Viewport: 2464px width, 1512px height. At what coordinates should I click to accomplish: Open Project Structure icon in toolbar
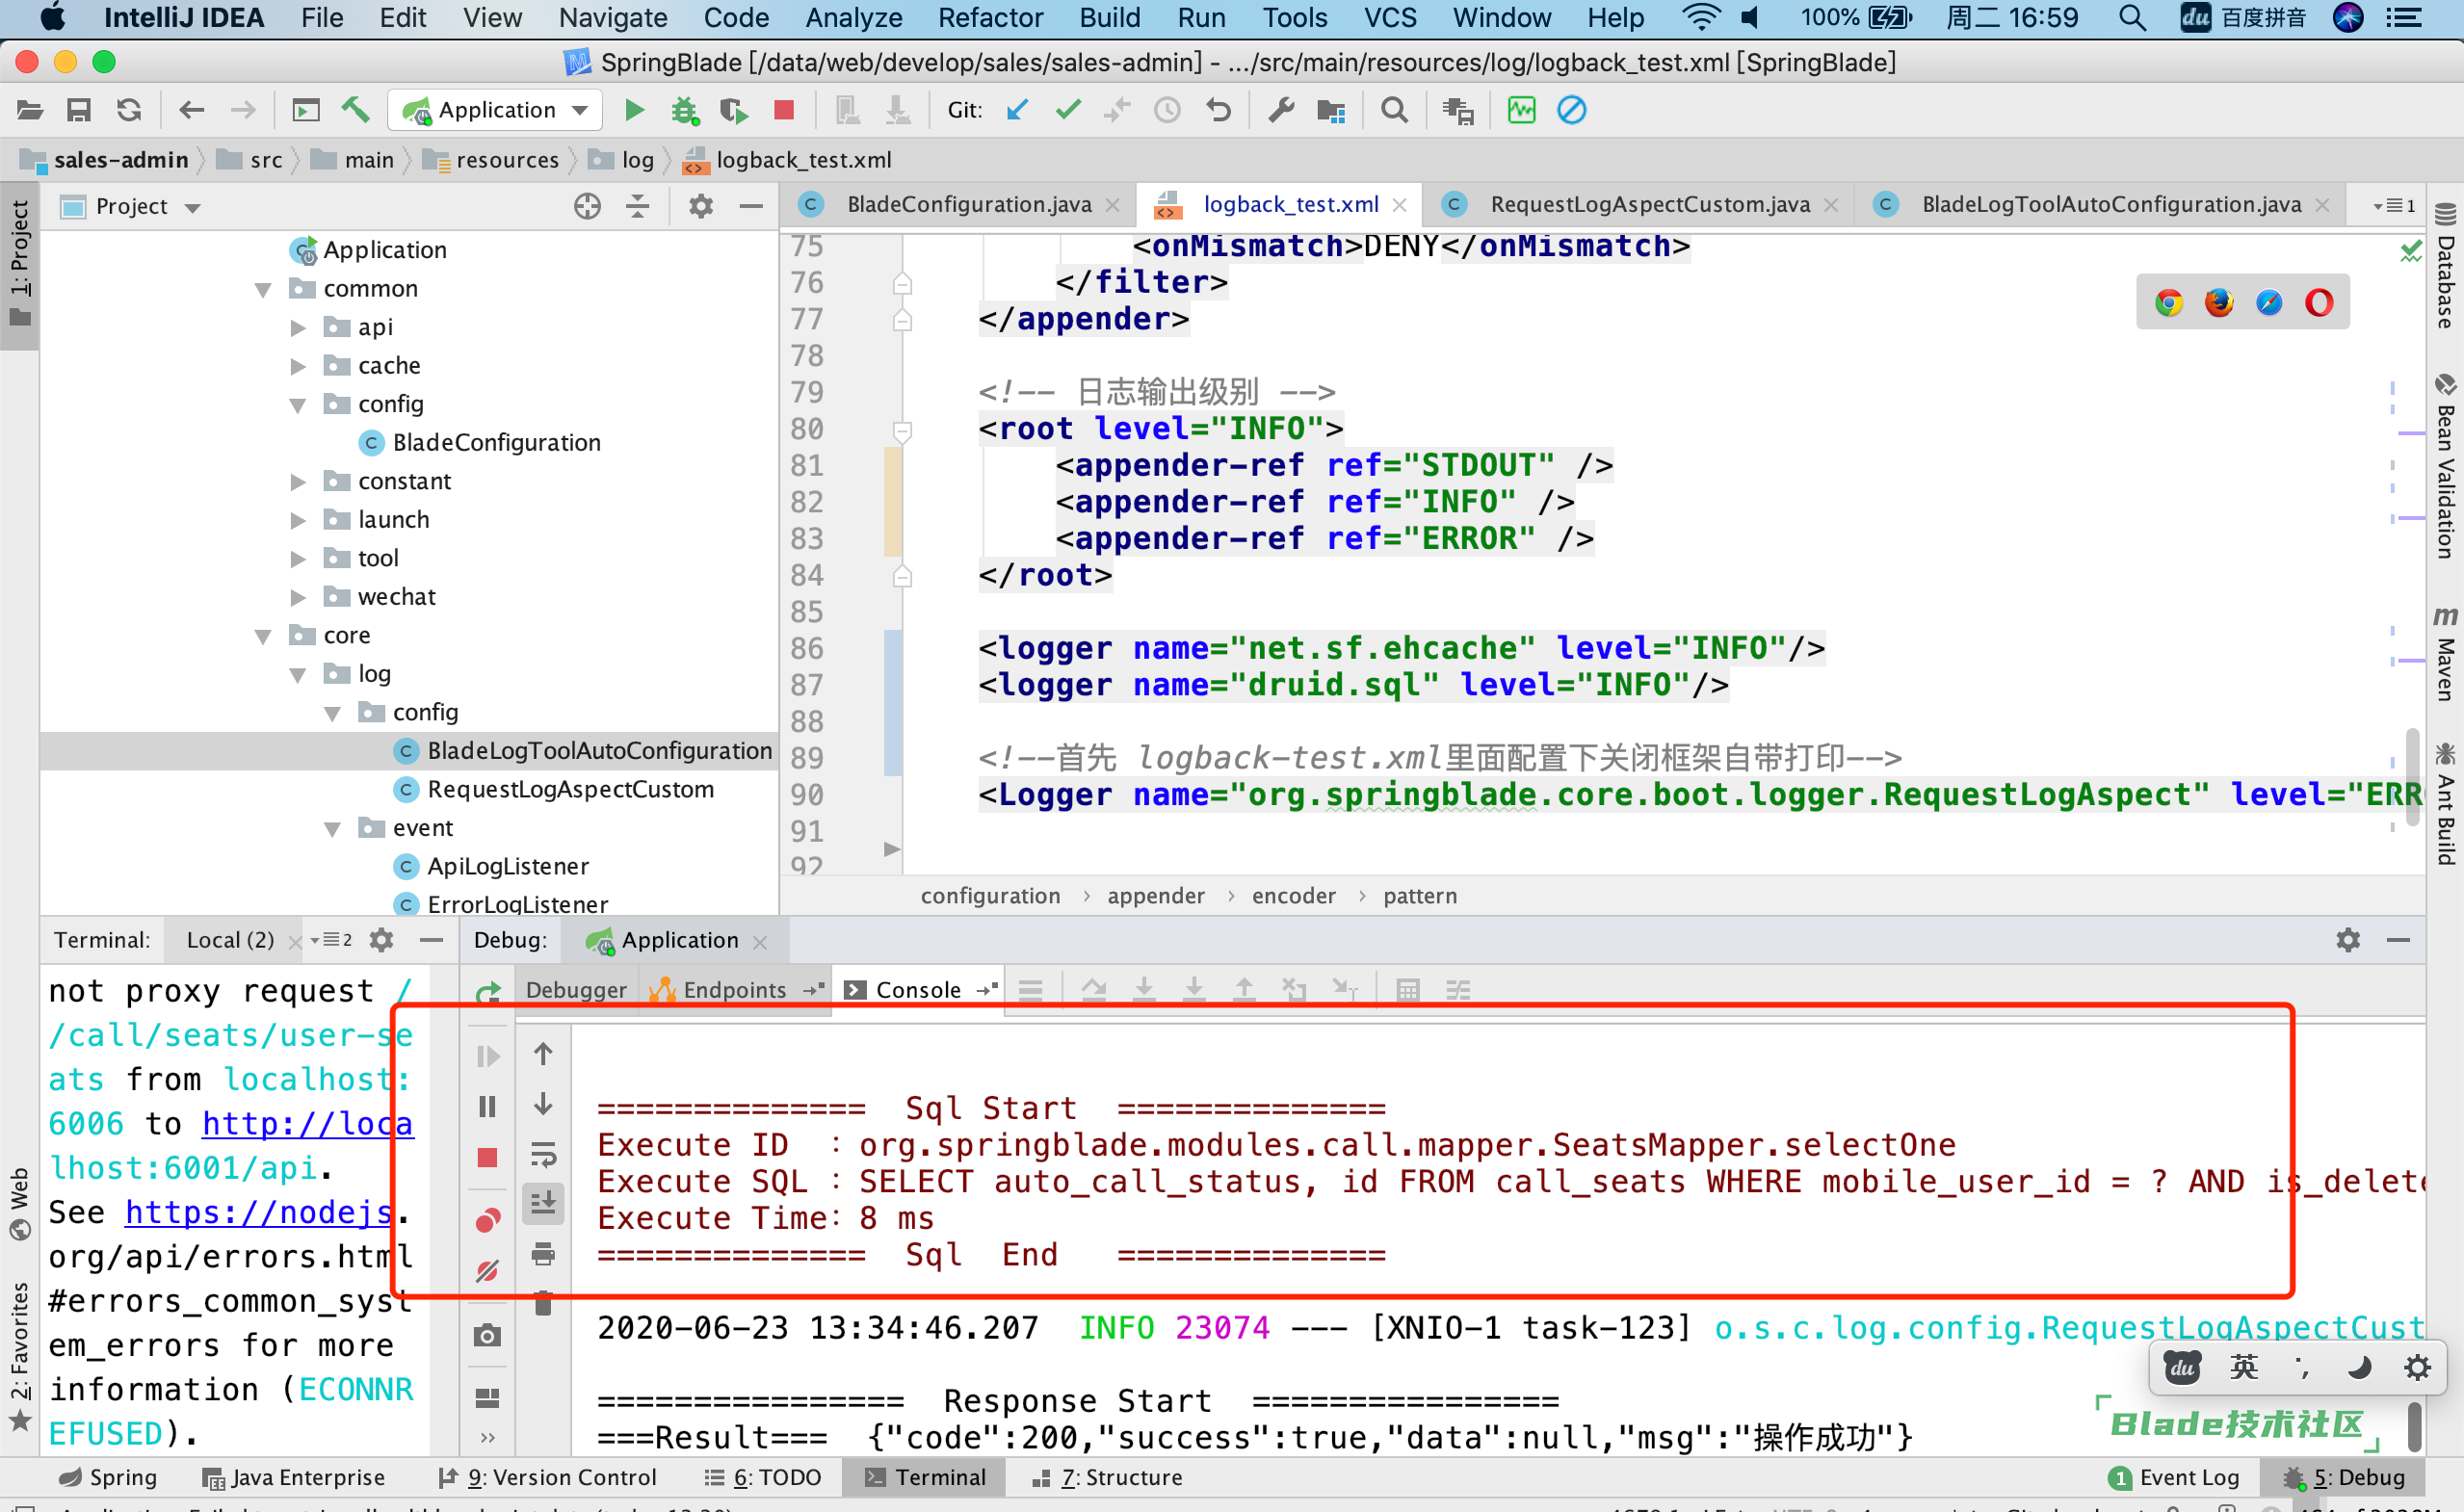click(x=1331, y=110)
